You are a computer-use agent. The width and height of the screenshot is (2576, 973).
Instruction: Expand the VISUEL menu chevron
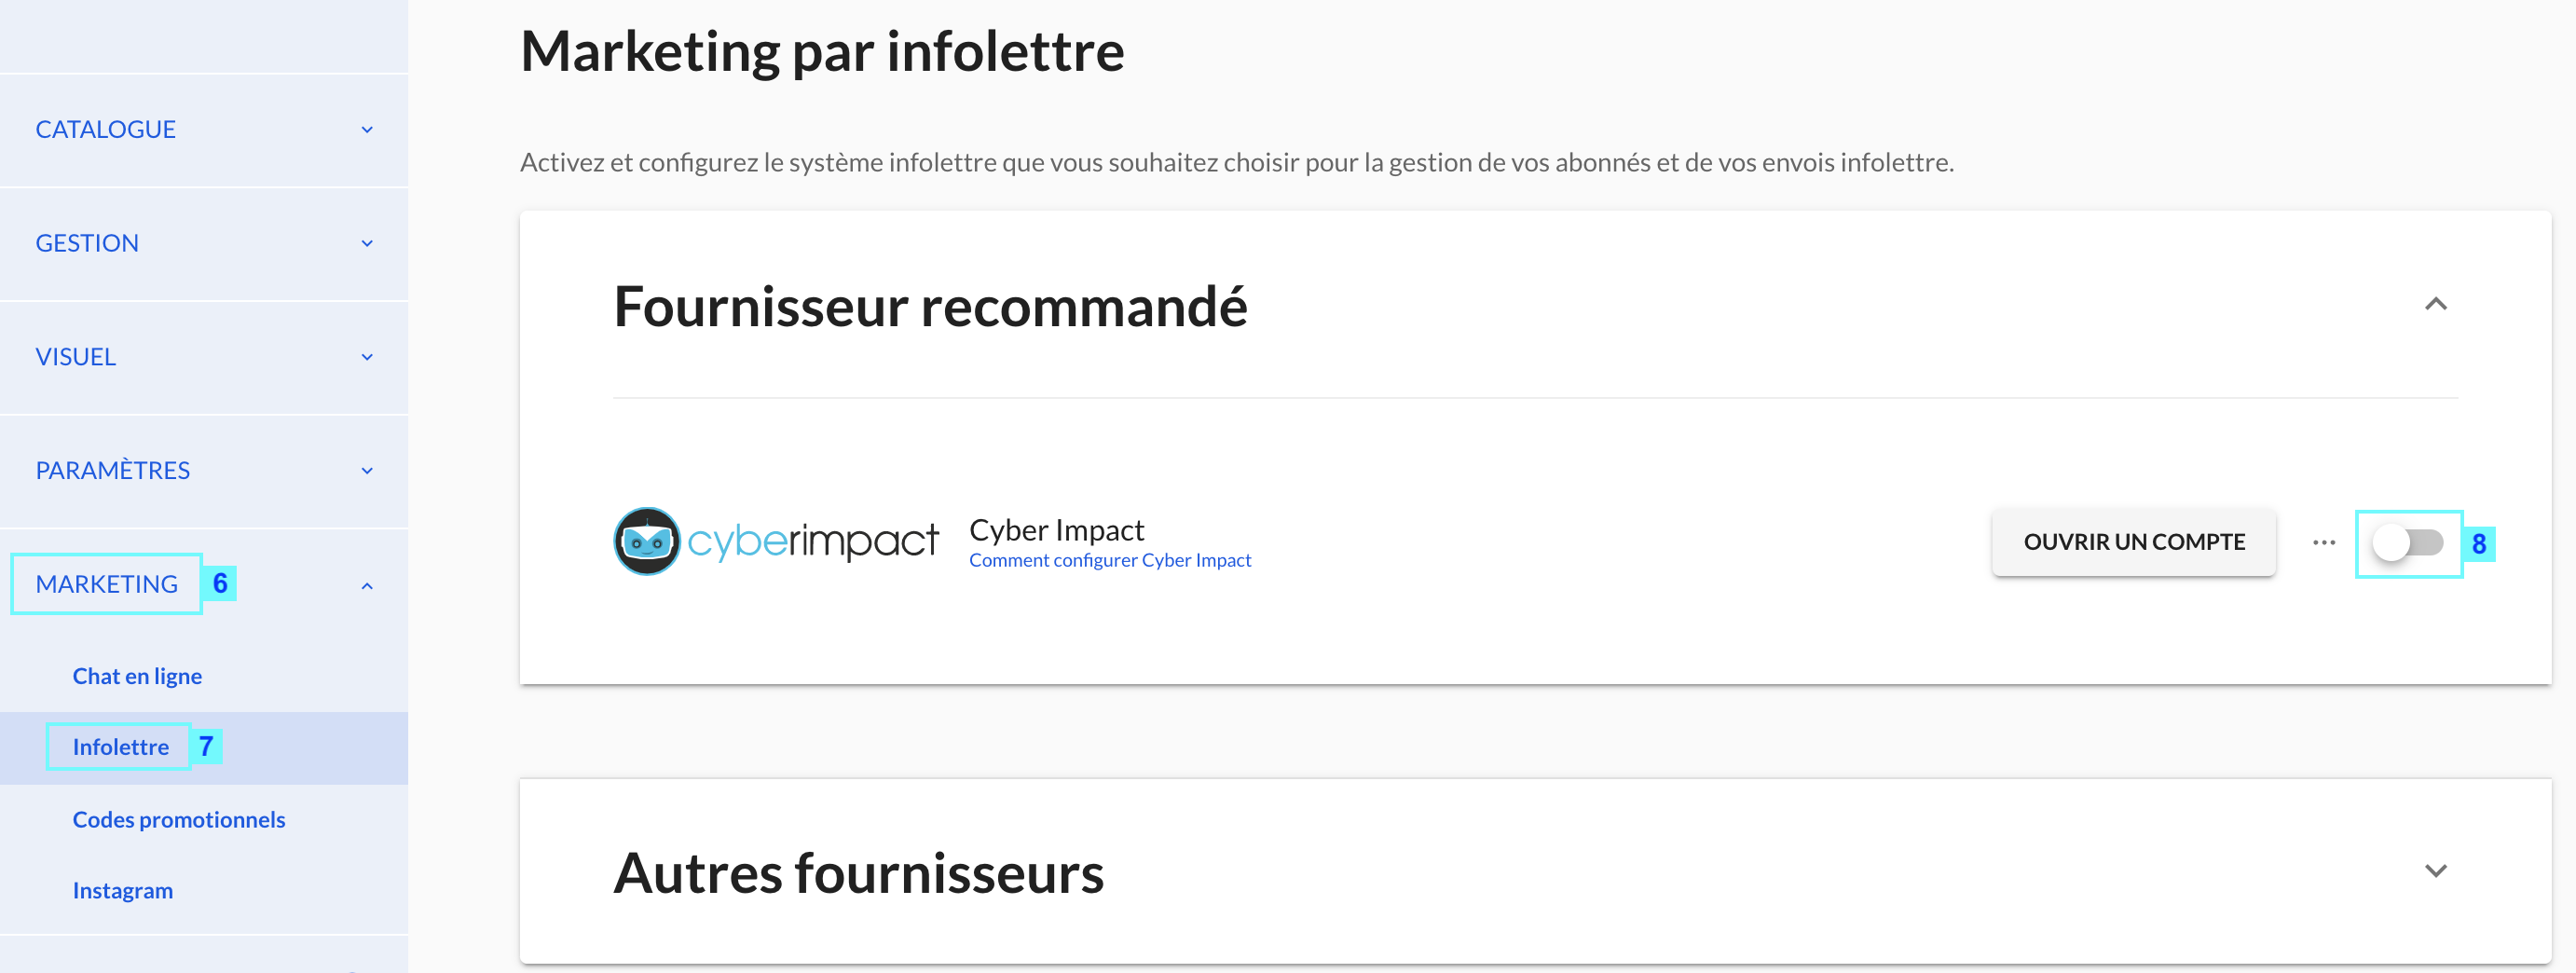pos(367,357)
